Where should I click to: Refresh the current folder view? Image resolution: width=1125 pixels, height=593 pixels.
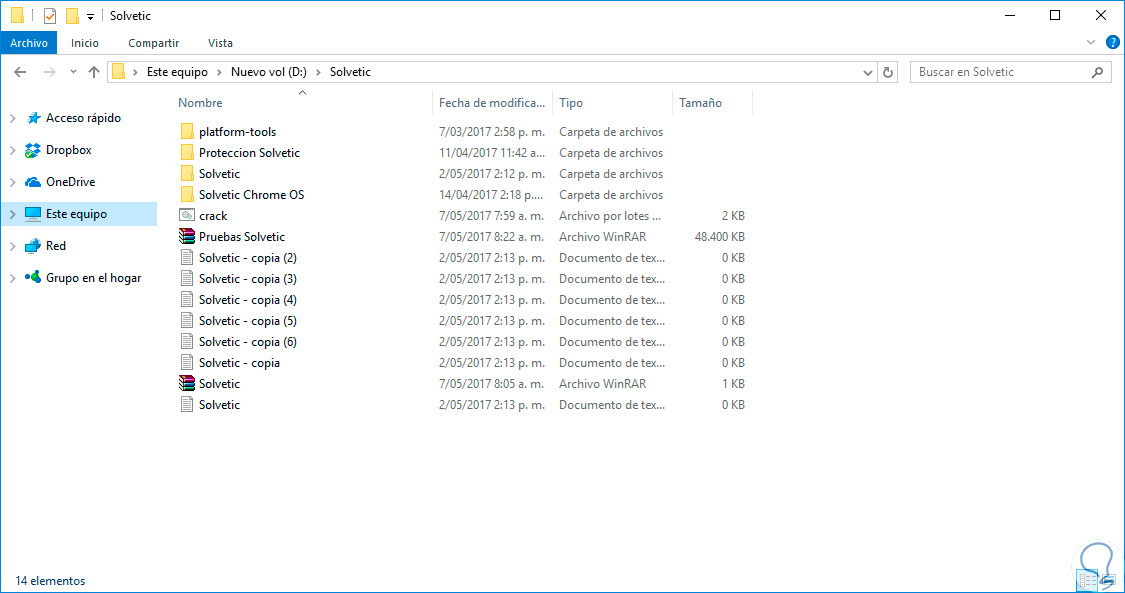(888, 72)
